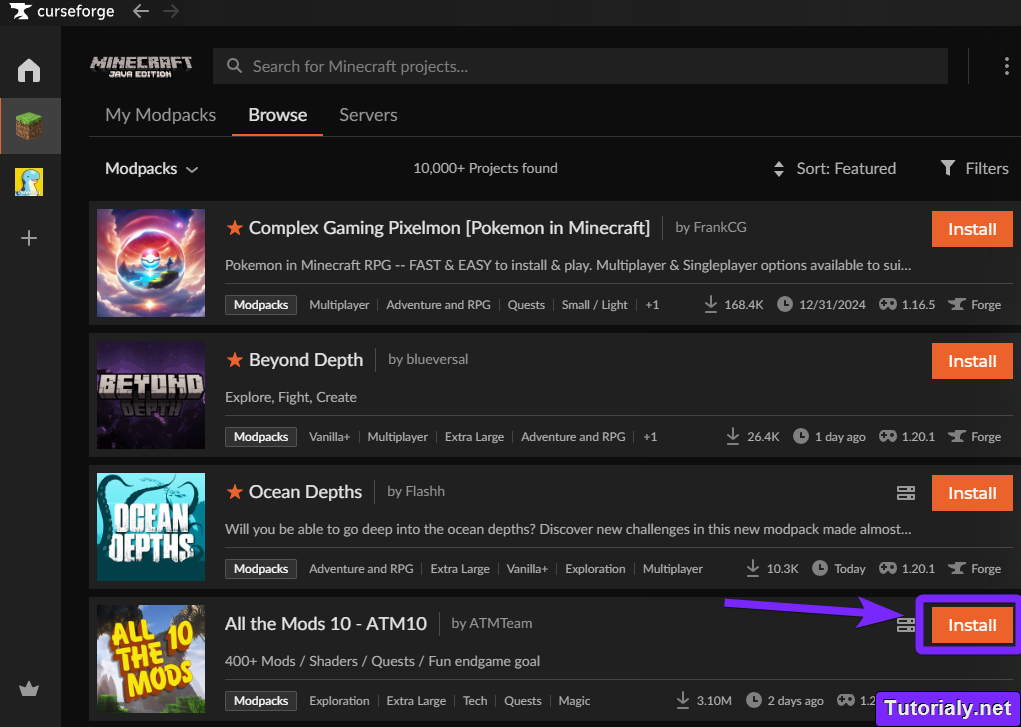Open the Pixelmon modpack thumbnail

coord(151,263)
